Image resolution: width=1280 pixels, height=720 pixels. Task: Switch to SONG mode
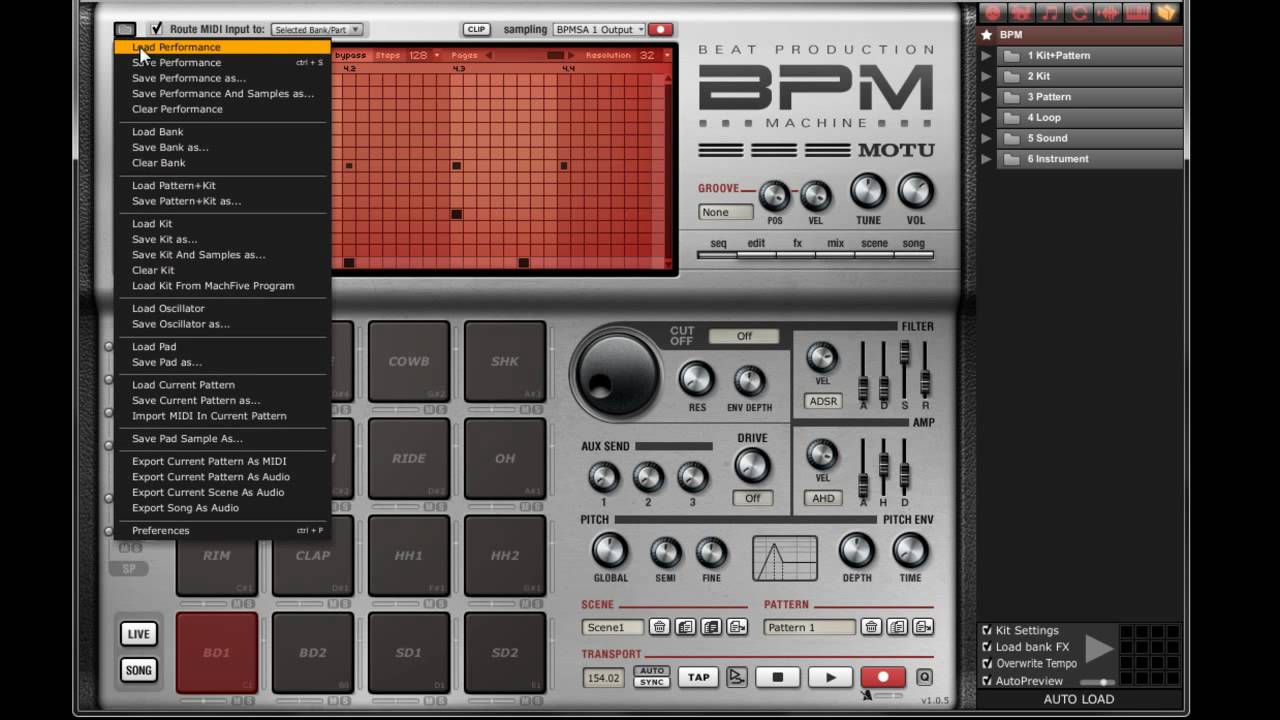139,670
